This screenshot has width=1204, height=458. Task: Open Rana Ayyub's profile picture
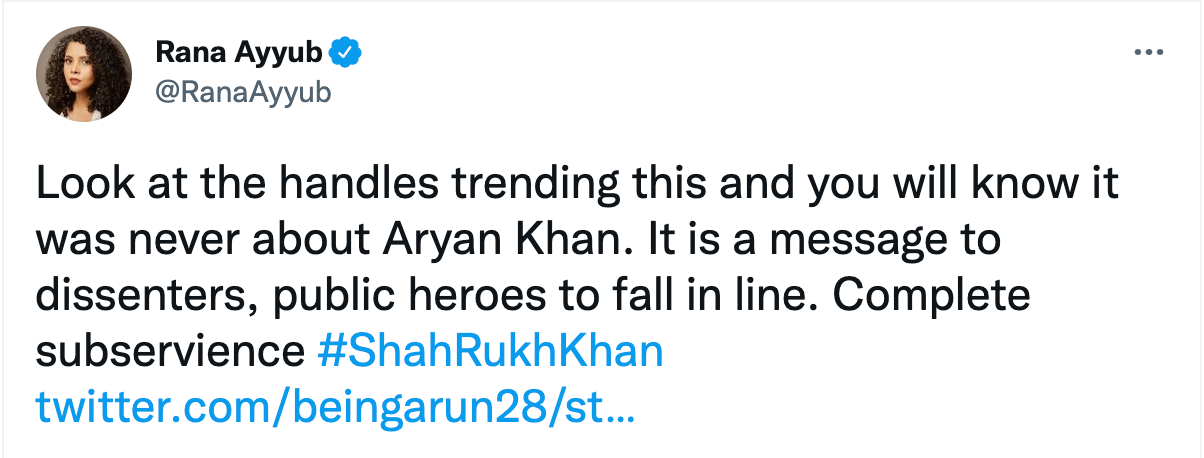point(84,75)
